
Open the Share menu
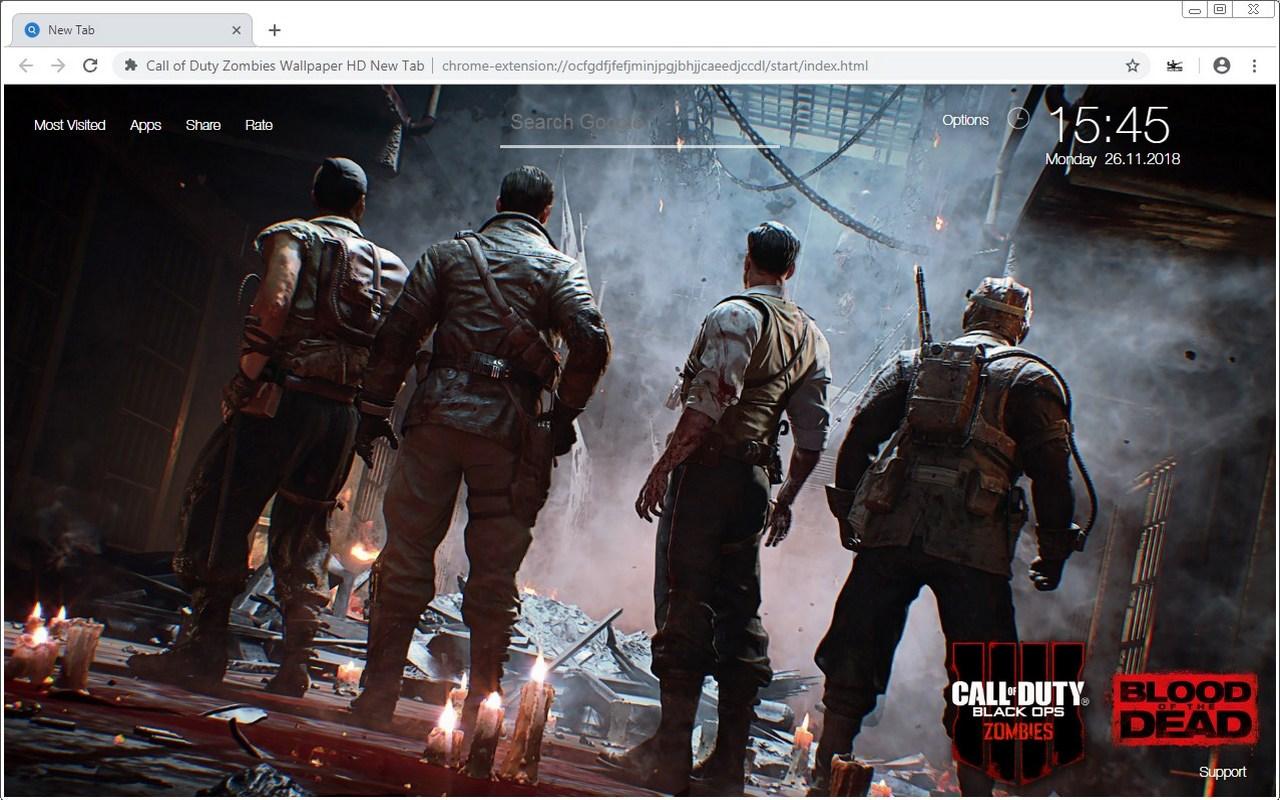tap(203, 125)
